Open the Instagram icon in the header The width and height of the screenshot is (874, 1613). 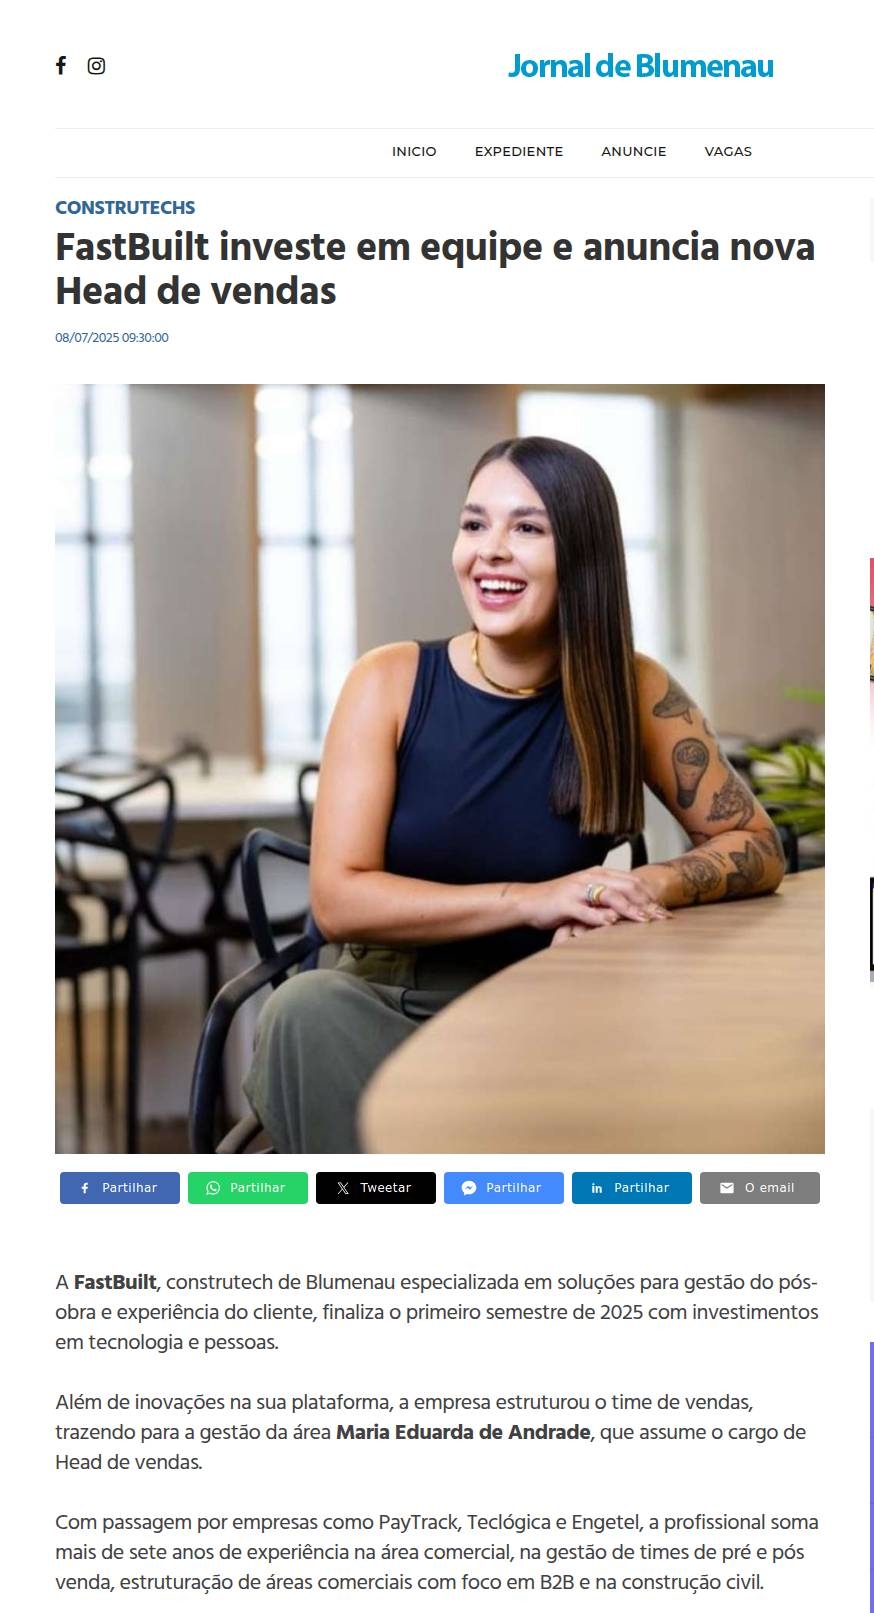pyautogui.click(x=96, y=66)
